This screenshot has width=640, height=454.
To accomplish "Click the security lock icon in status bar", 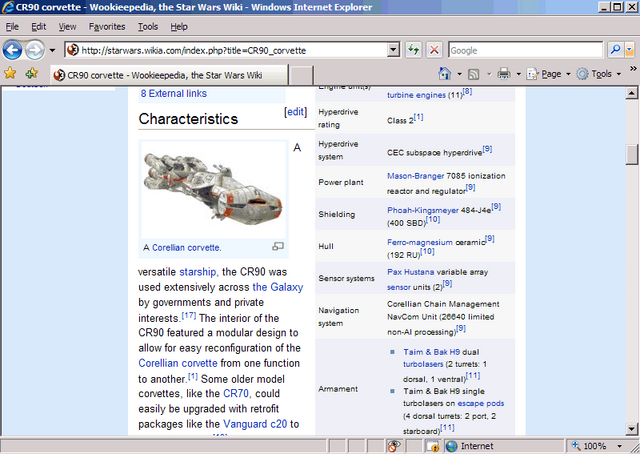I will coord(433,446).
